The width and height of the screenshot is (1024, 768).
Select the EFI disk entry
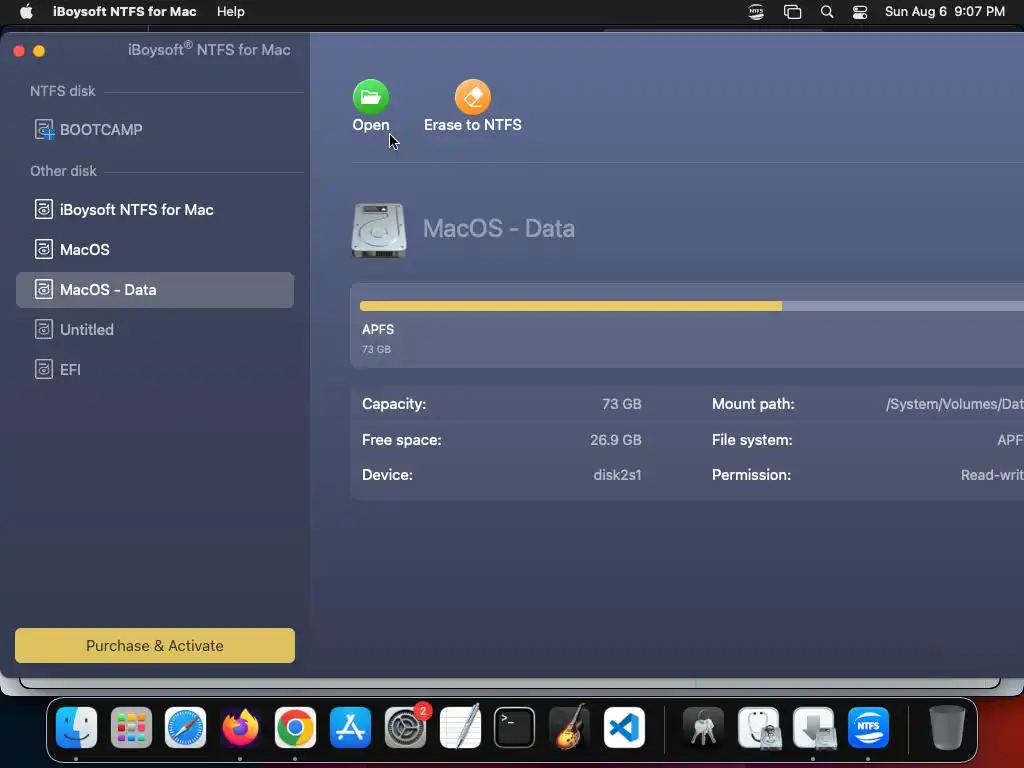tap(155, 369)
